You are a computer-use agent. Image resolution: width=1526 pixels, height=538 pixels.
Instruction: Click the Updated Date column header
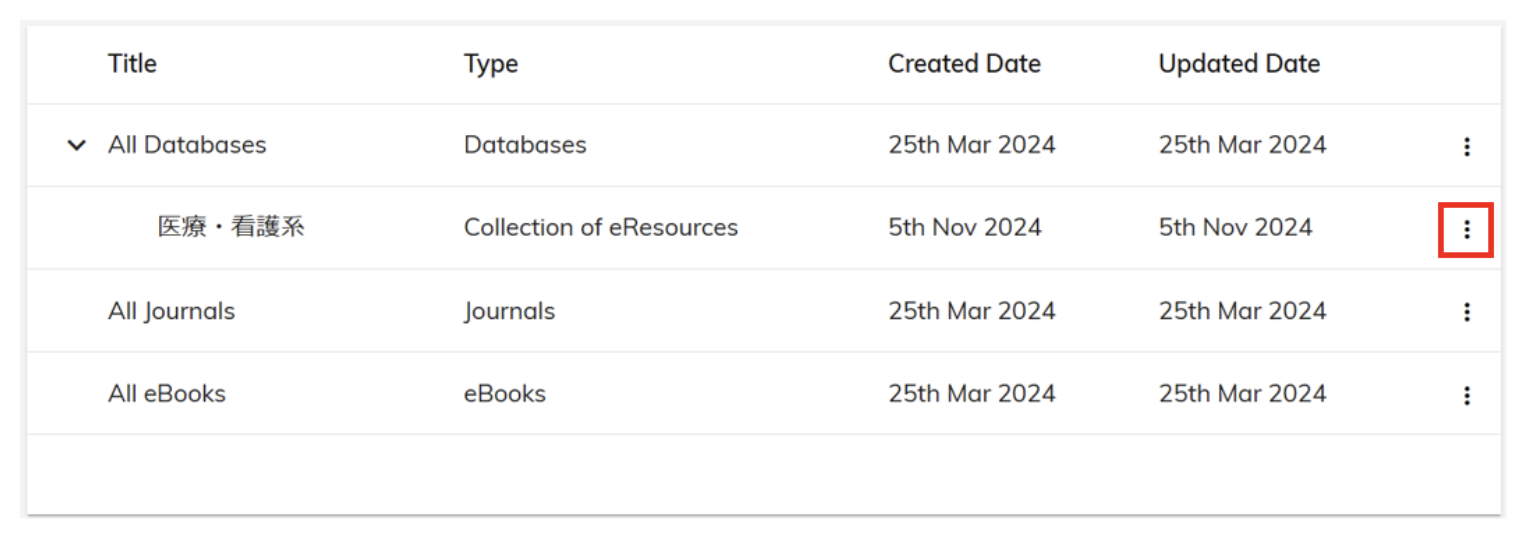[1239, 64]
